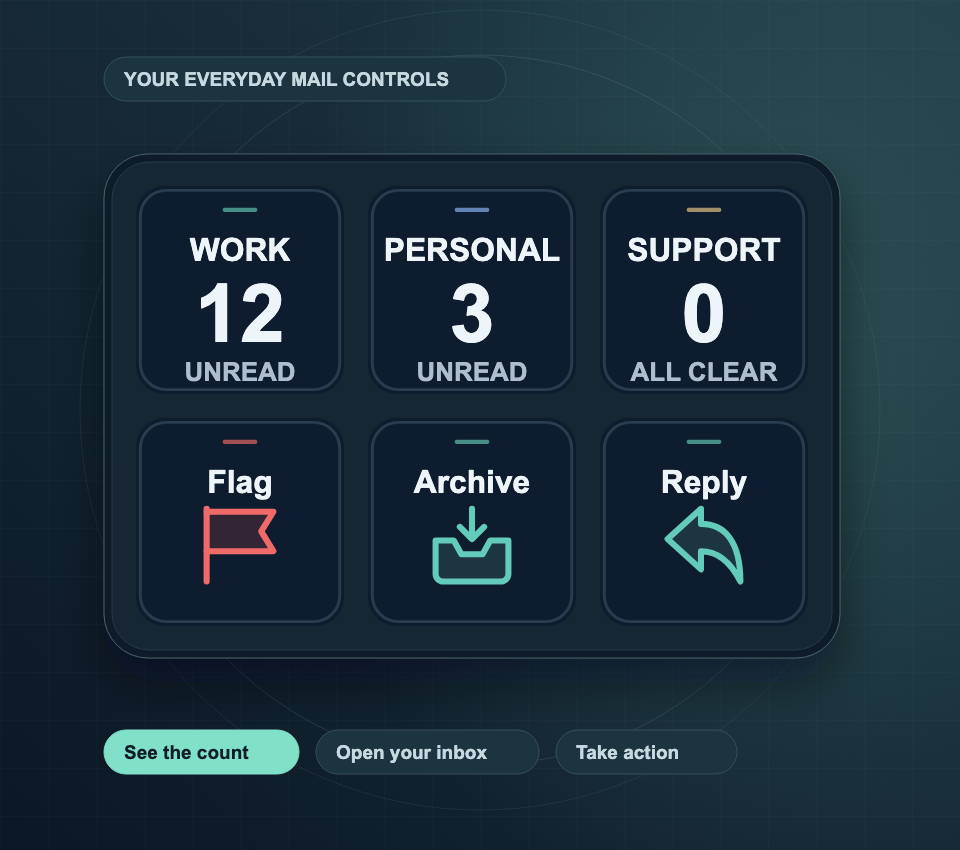Viewport: 960px width, 850px height.
Task: Open the Personal inbox key
Action: click(x=471, y=290)
